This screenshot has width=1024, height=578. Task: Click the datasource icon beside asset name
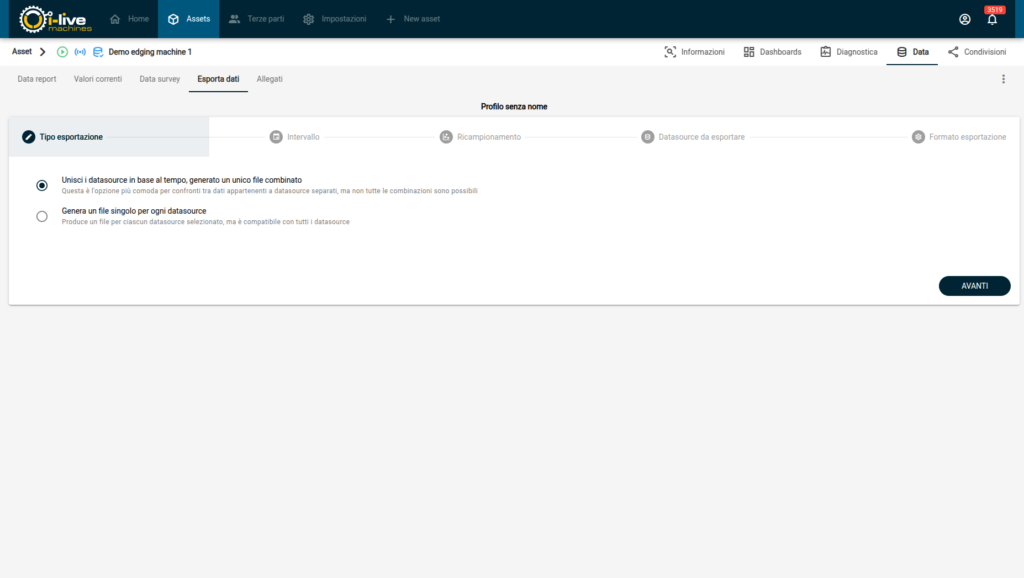98,52
